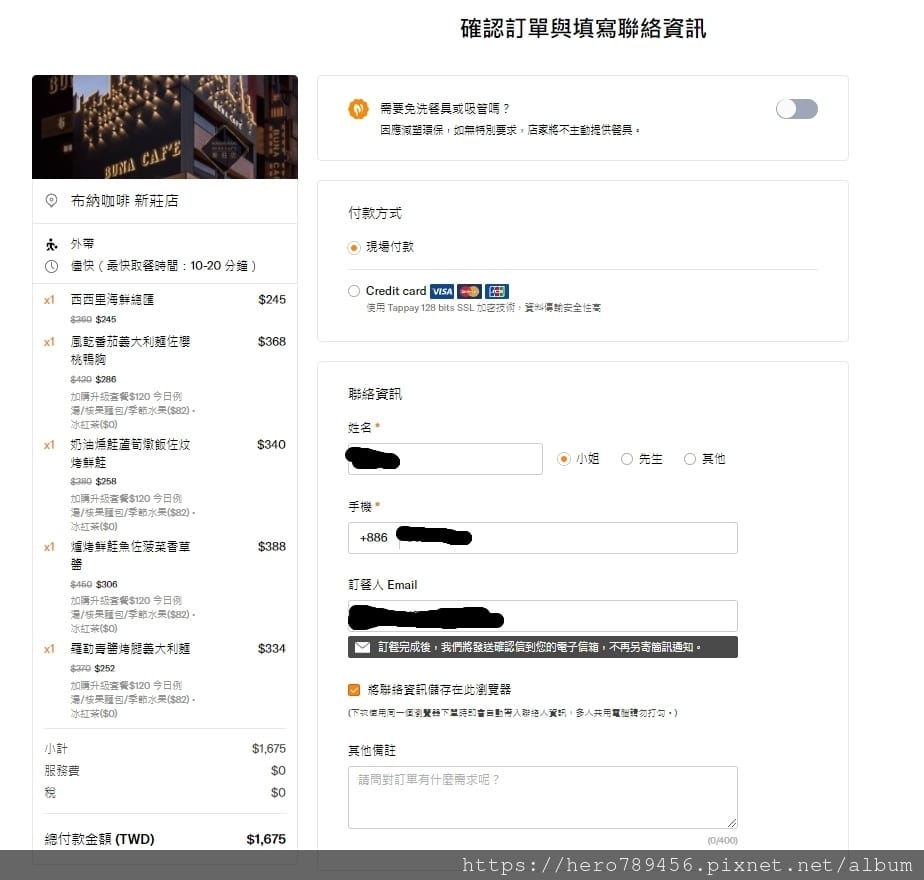Click the orange eco-friendly leaf icon

point(358,108)
